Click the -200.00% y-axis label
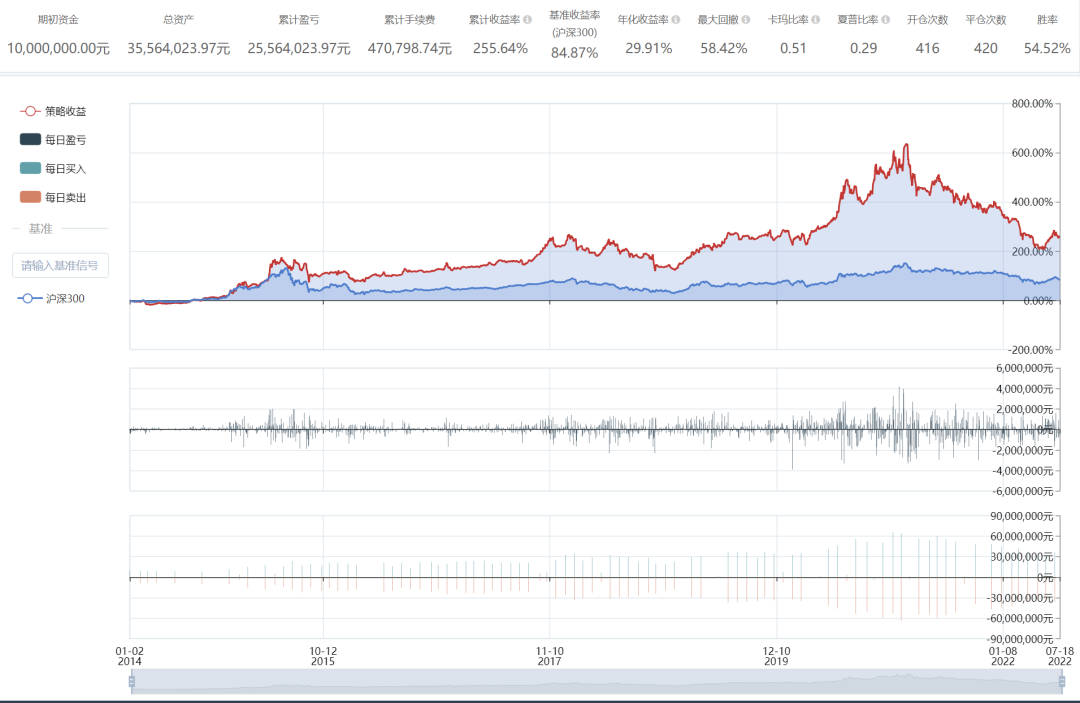This screenshot has height=703, width=1080. (1030, 350)
